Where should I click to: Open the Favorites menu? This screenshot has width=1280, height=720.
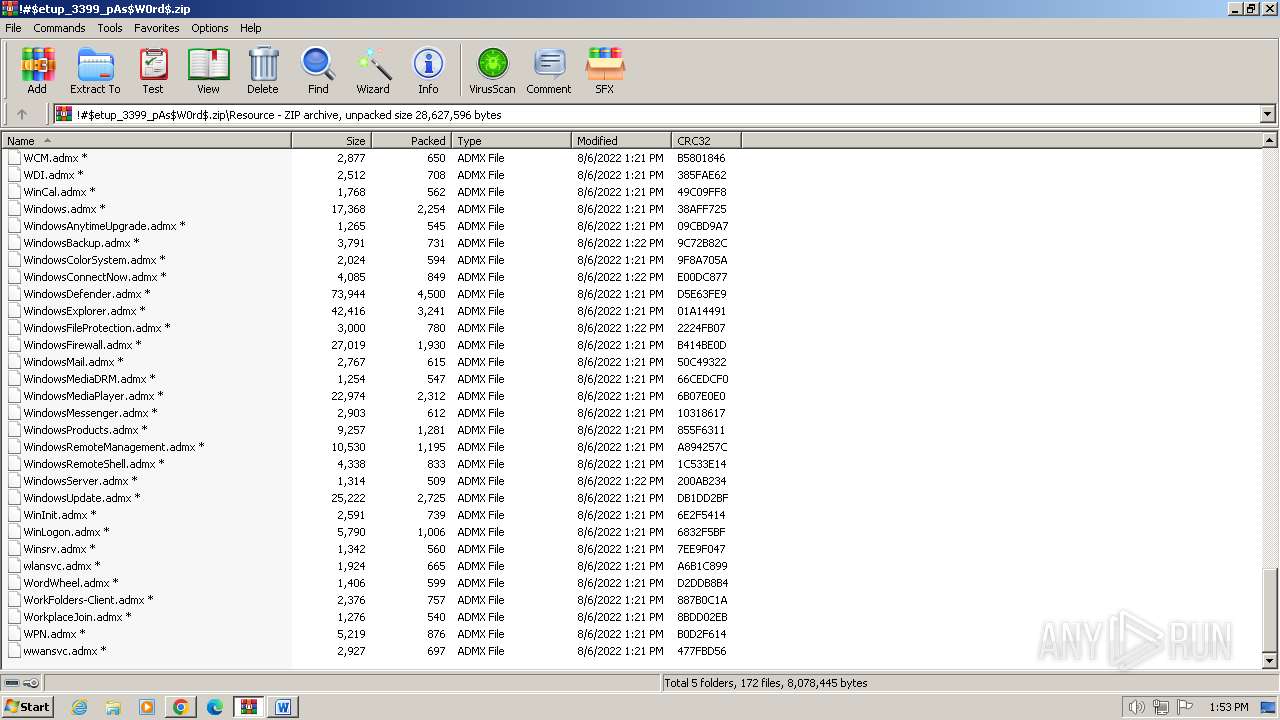[x=157, y=28]
